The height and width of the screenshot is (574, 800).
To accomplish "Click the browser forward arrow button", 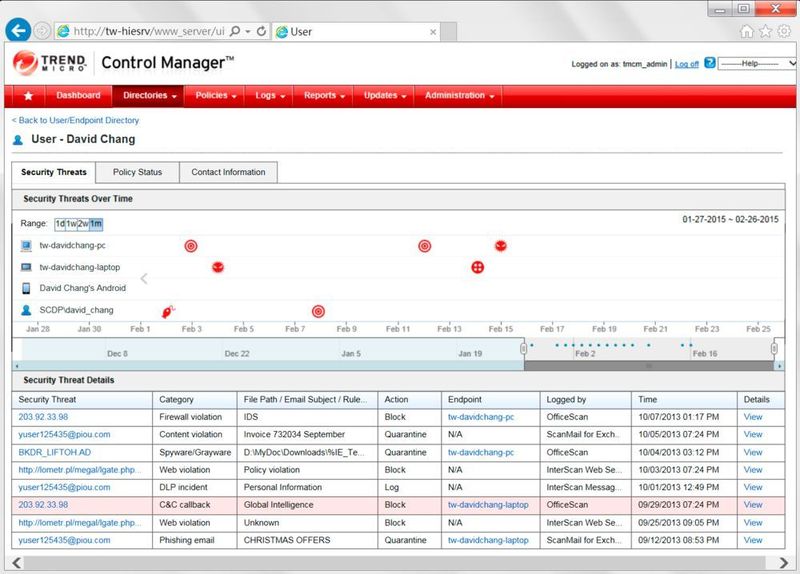I will click(42, 31).
